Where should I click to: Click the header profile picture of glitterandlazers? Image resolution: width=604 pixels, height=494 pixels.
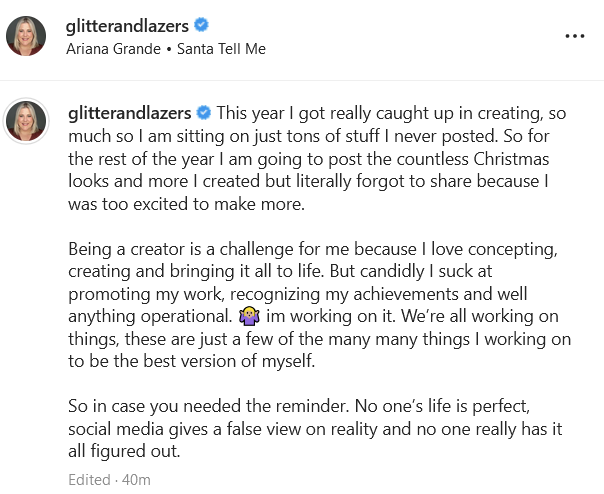(x=26, y=36)
